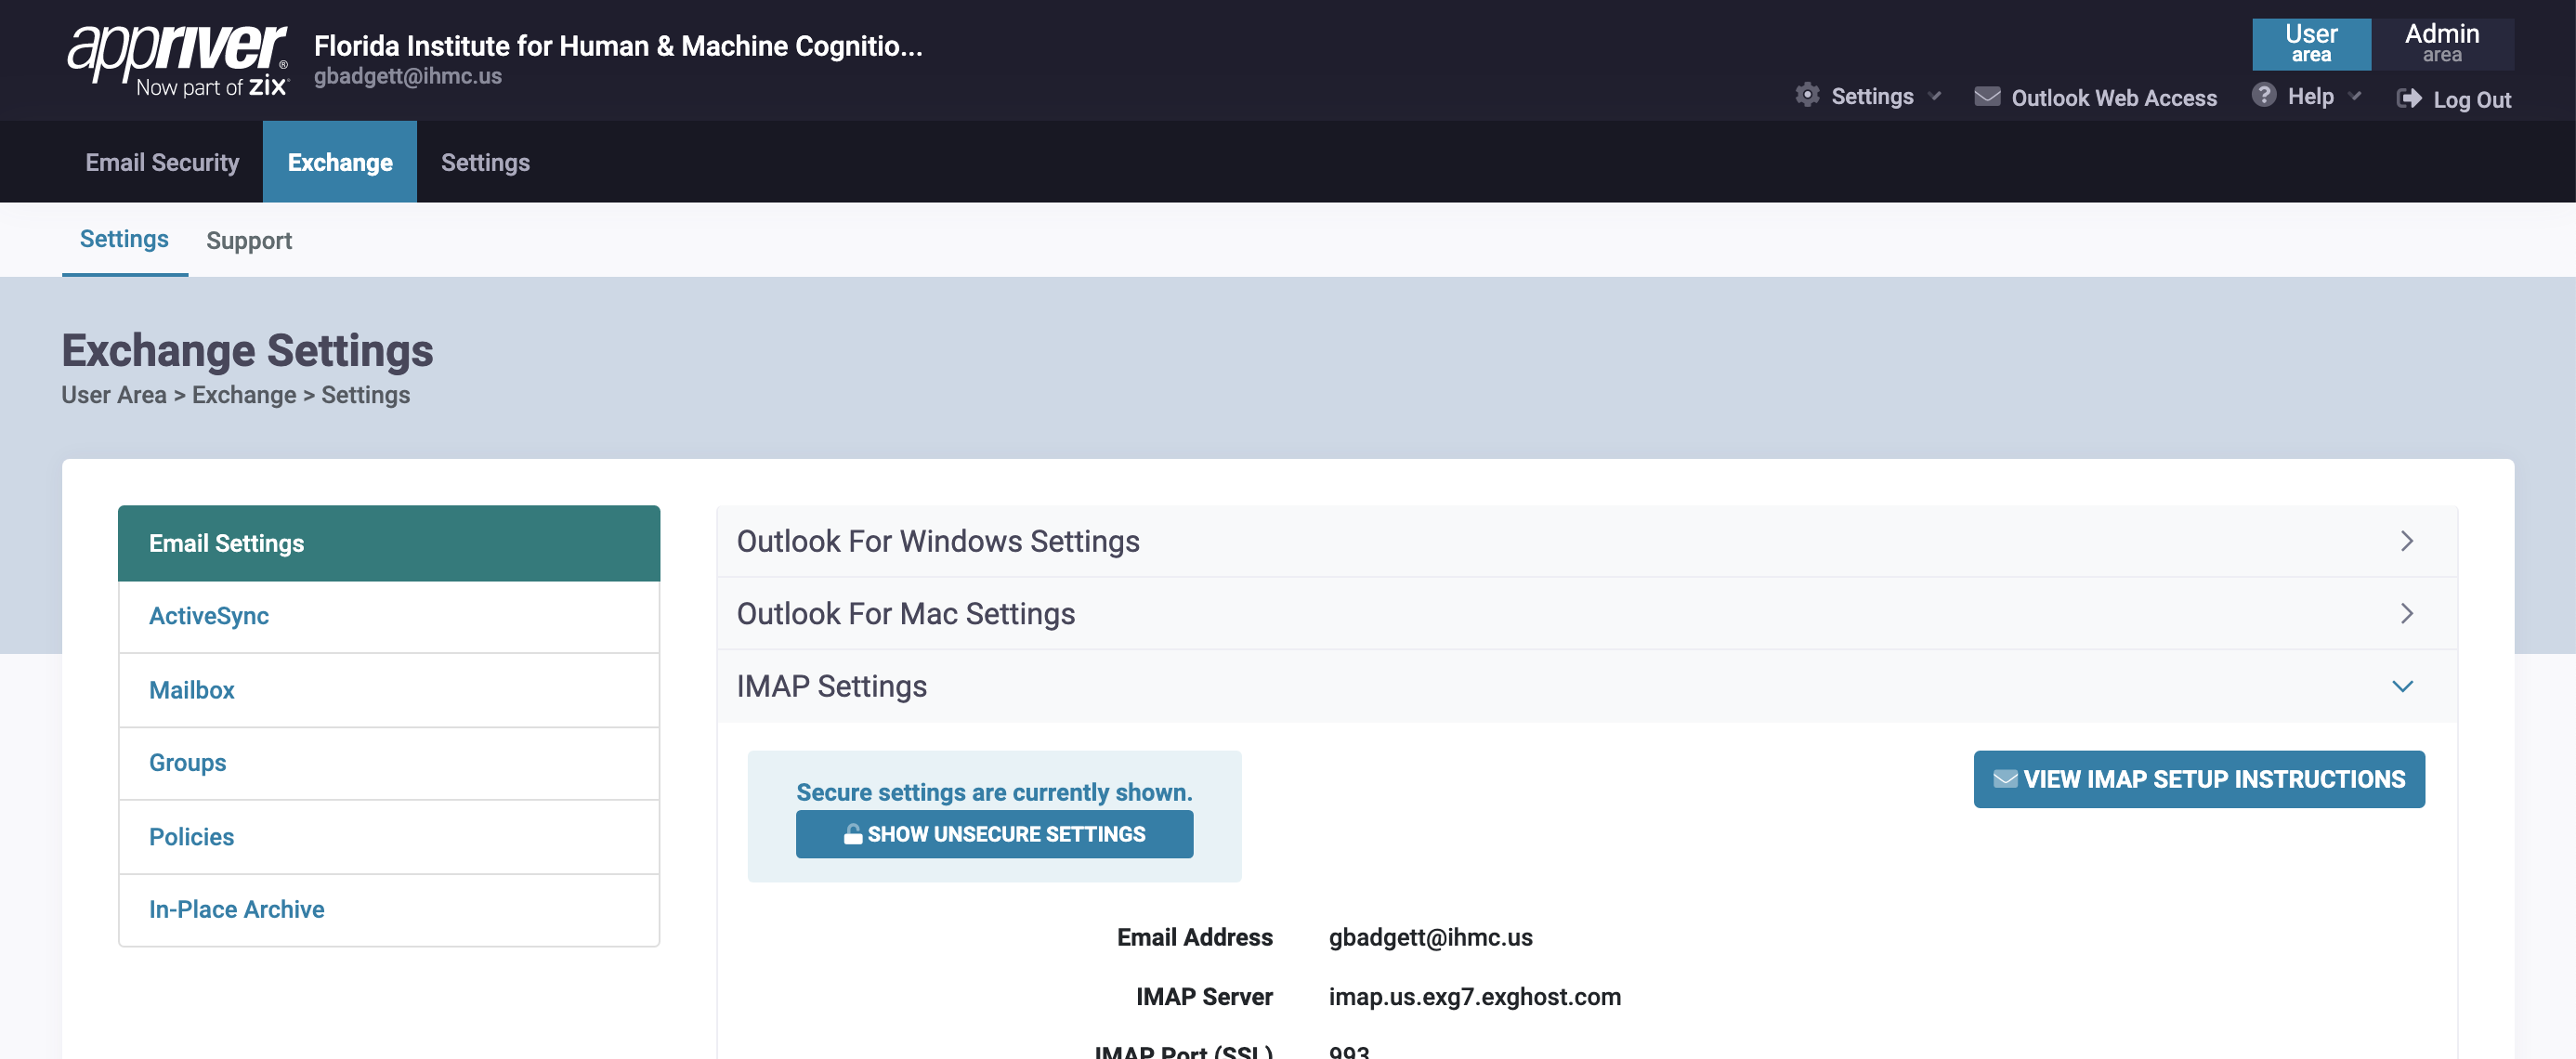The width and height of the screenshot is (2576, 1059).
Task: Click Florida Institute organization name
Action: tap(618, 46)
